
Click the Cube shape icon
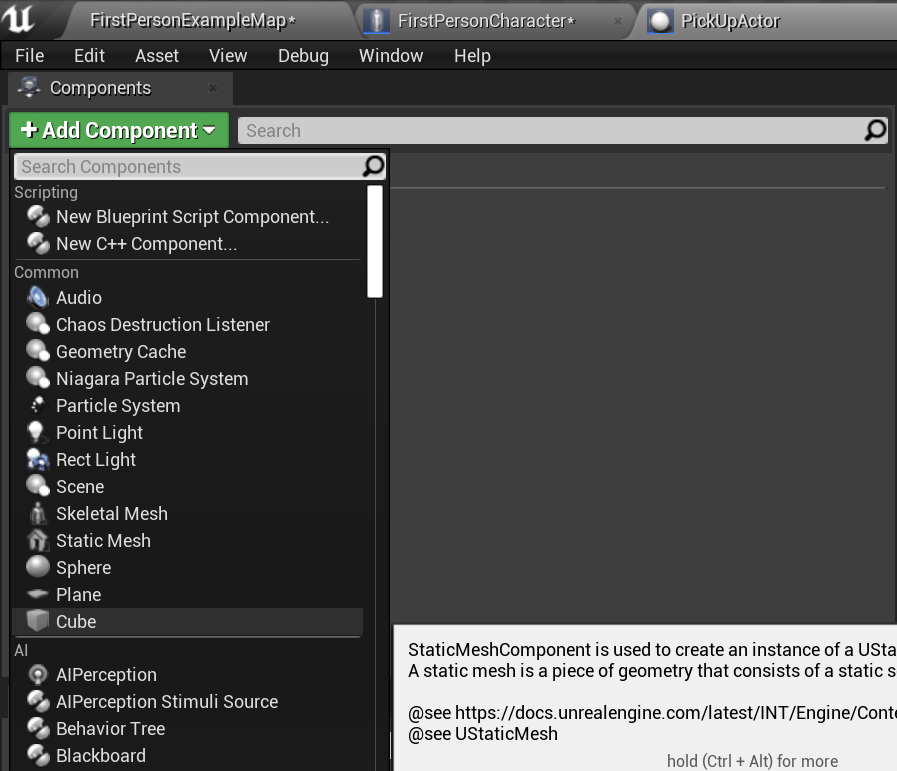(x=38, y=621)
